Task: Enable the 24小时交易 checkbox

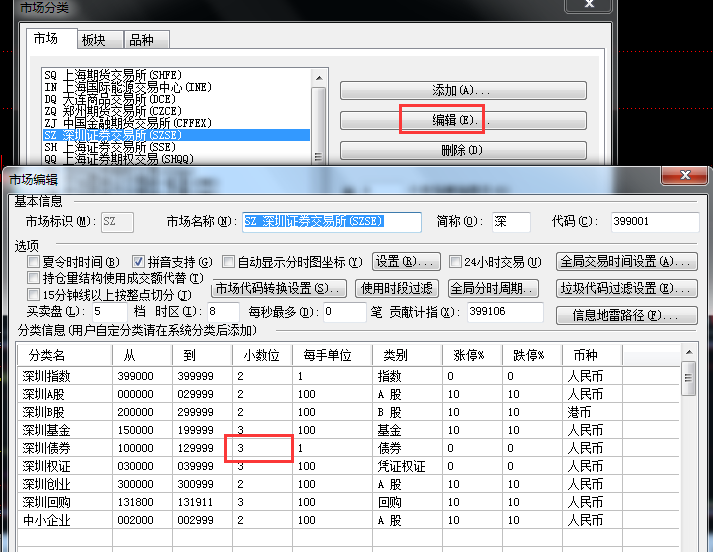Action: 455,261
